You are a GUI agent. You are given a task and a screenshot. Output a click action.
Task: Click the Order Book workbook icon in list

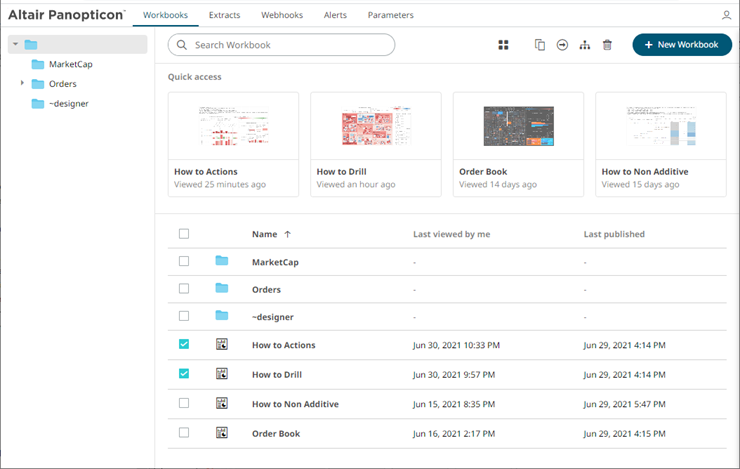coord(222,433)
